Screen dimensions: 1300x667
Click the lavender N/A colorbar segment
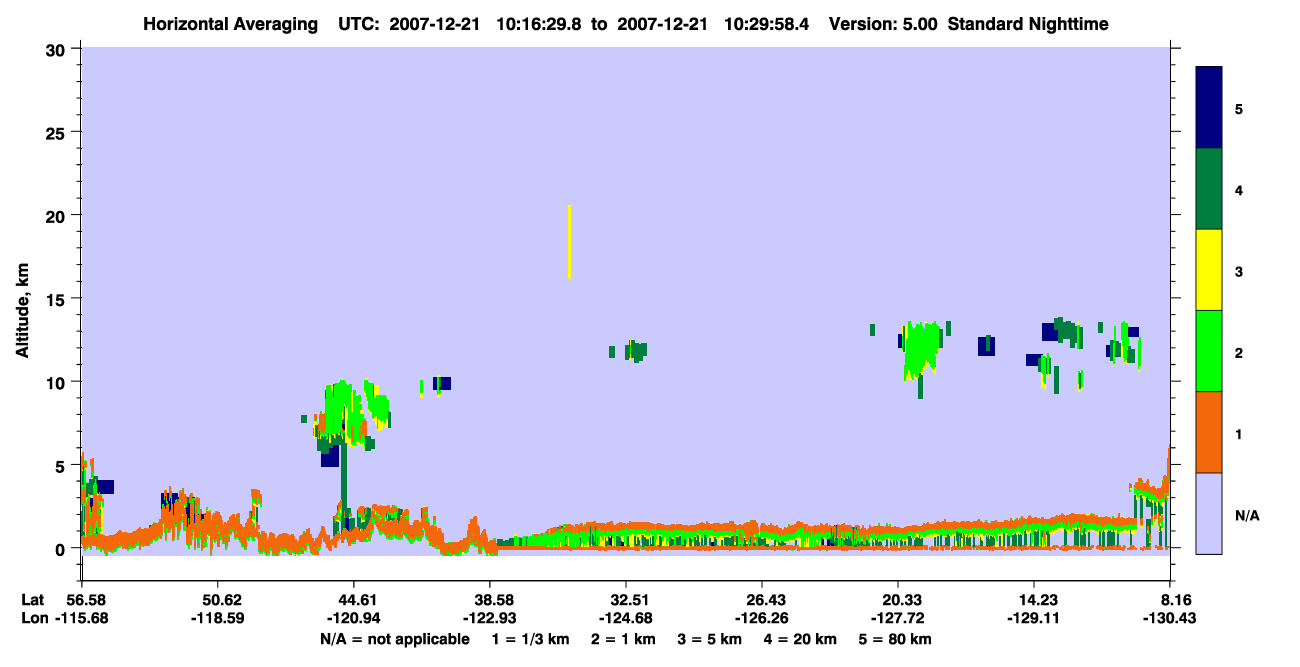click(x=1209, y=513)
